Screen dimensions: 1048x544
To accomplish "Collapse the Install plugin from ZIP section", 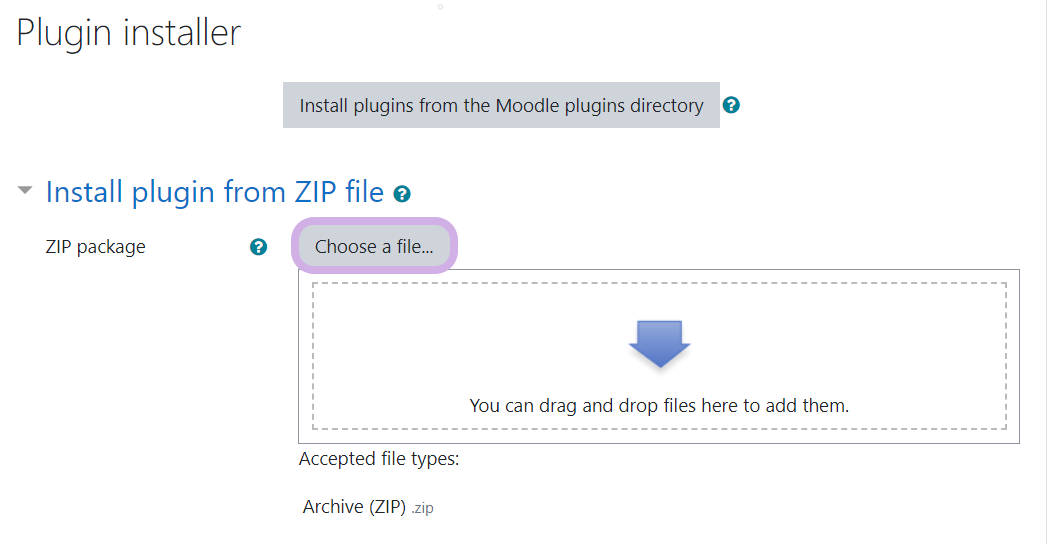I will click(x=25, y=191).
